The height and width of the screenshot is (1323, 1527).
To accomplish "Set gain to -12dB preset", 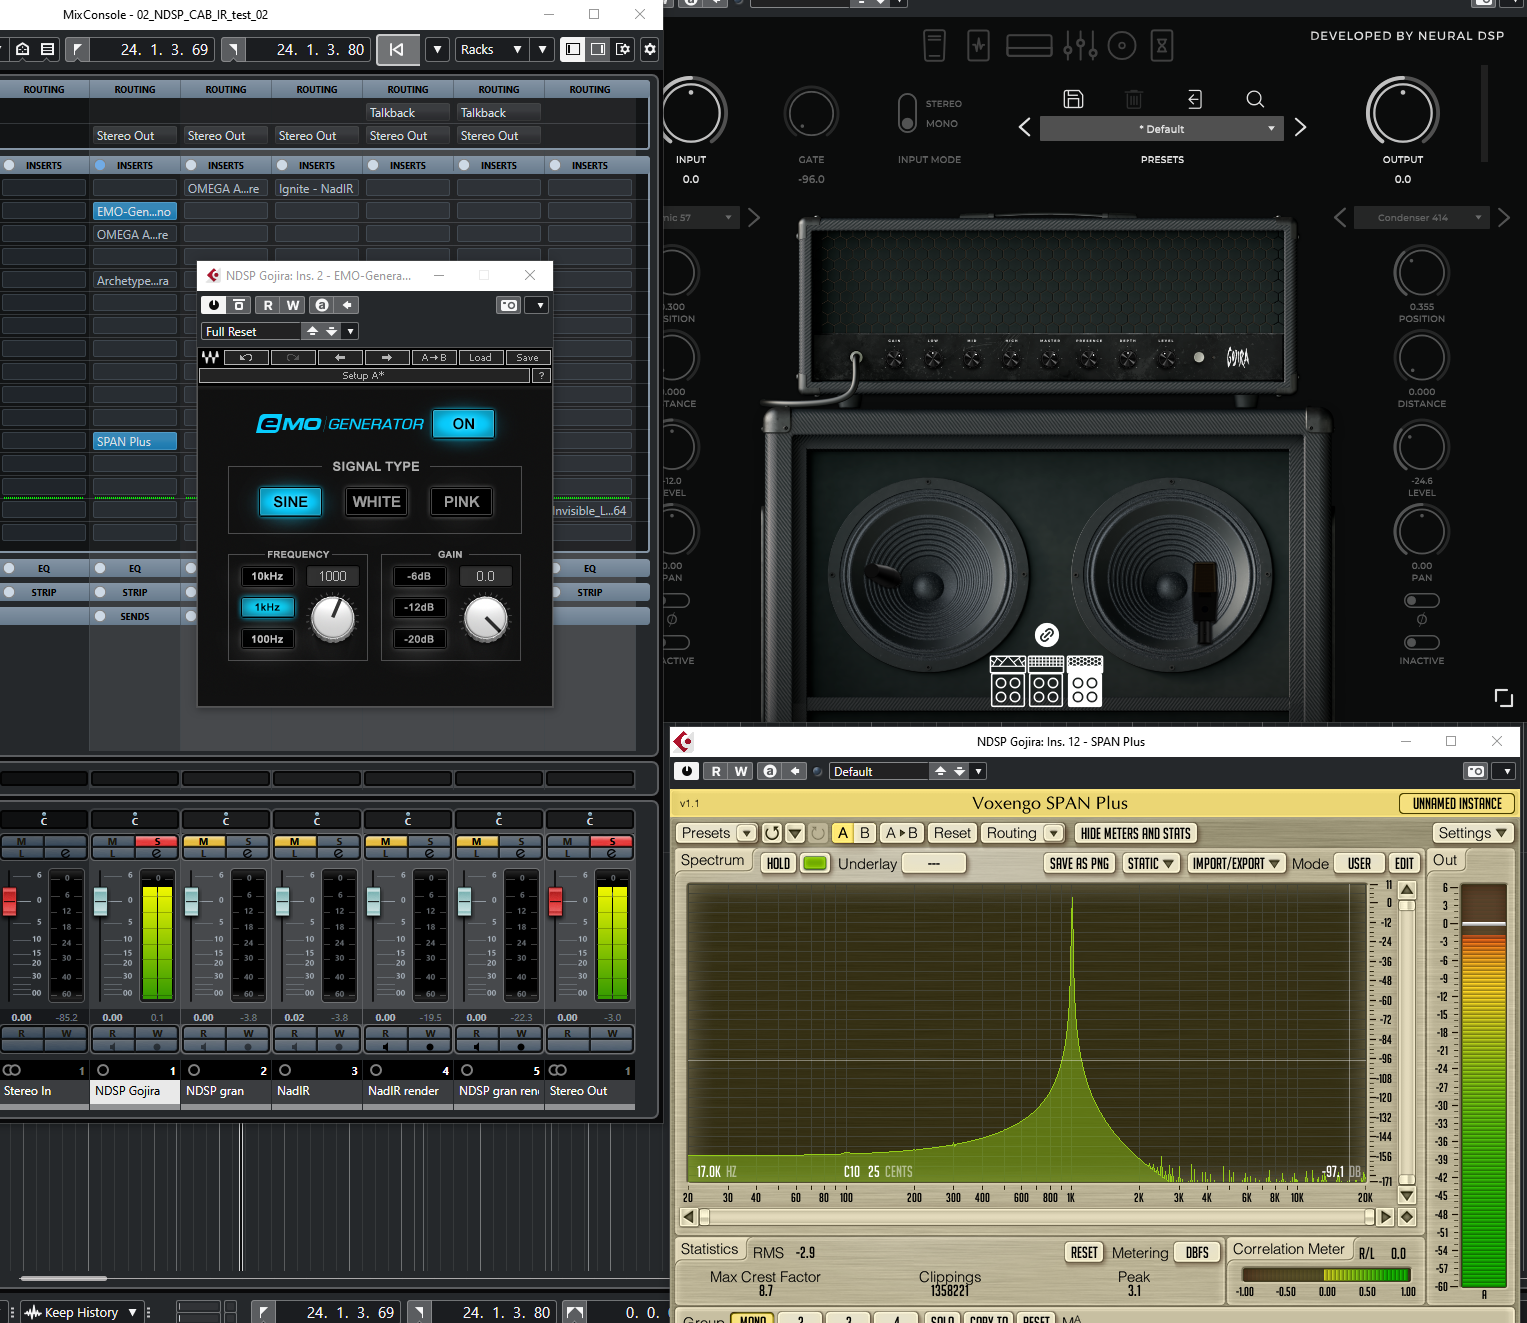I will 419,607.
